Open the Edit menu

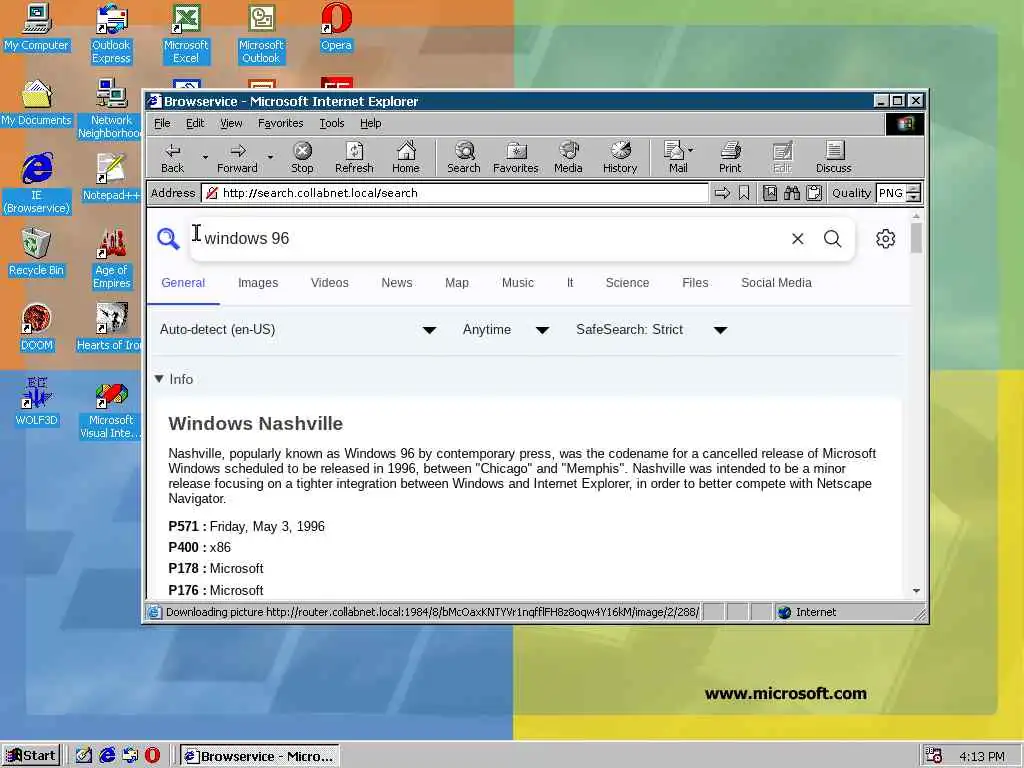pos(195,123)
